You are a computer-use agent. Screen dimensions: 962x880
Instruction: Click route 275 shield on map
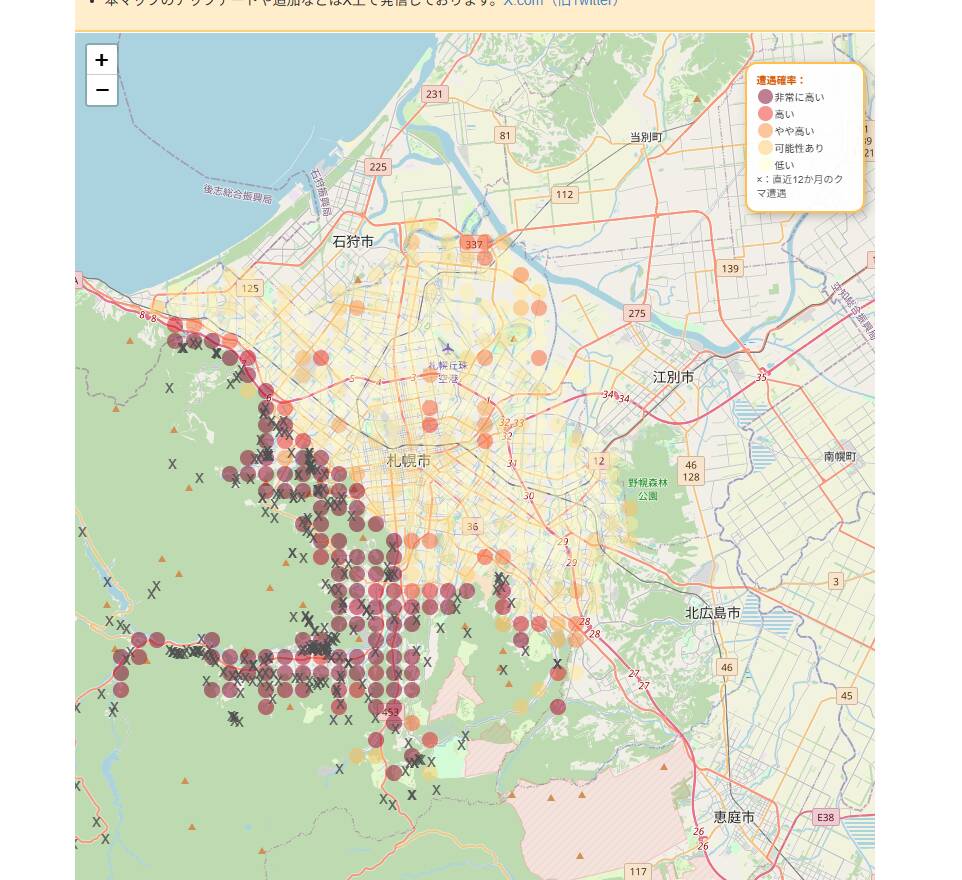click(x=637, y=313)
